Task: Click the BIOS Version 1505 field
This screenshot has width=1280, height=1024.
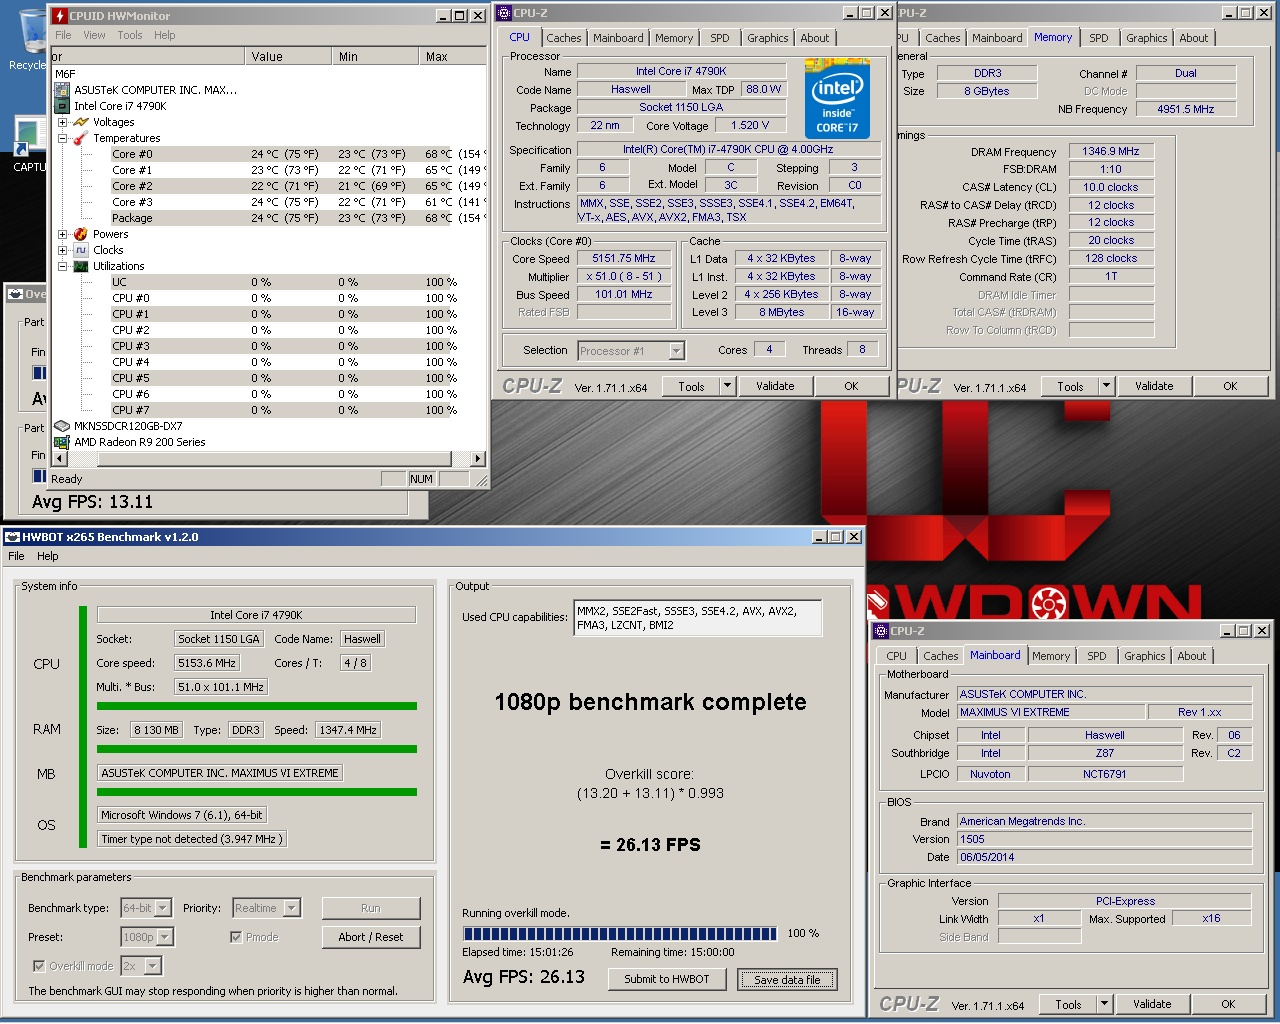Action: click(x=1104, y=839)
